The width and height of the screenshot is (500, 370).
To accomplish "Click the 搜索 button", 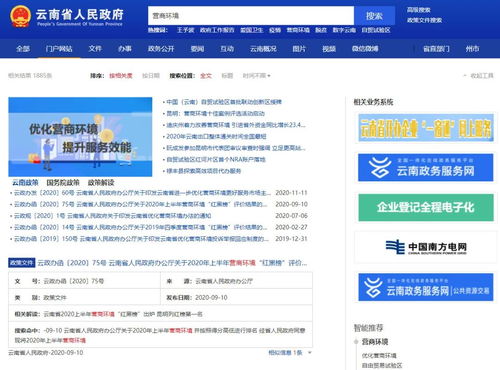I will pyautogui.click(x=374, y=16).
